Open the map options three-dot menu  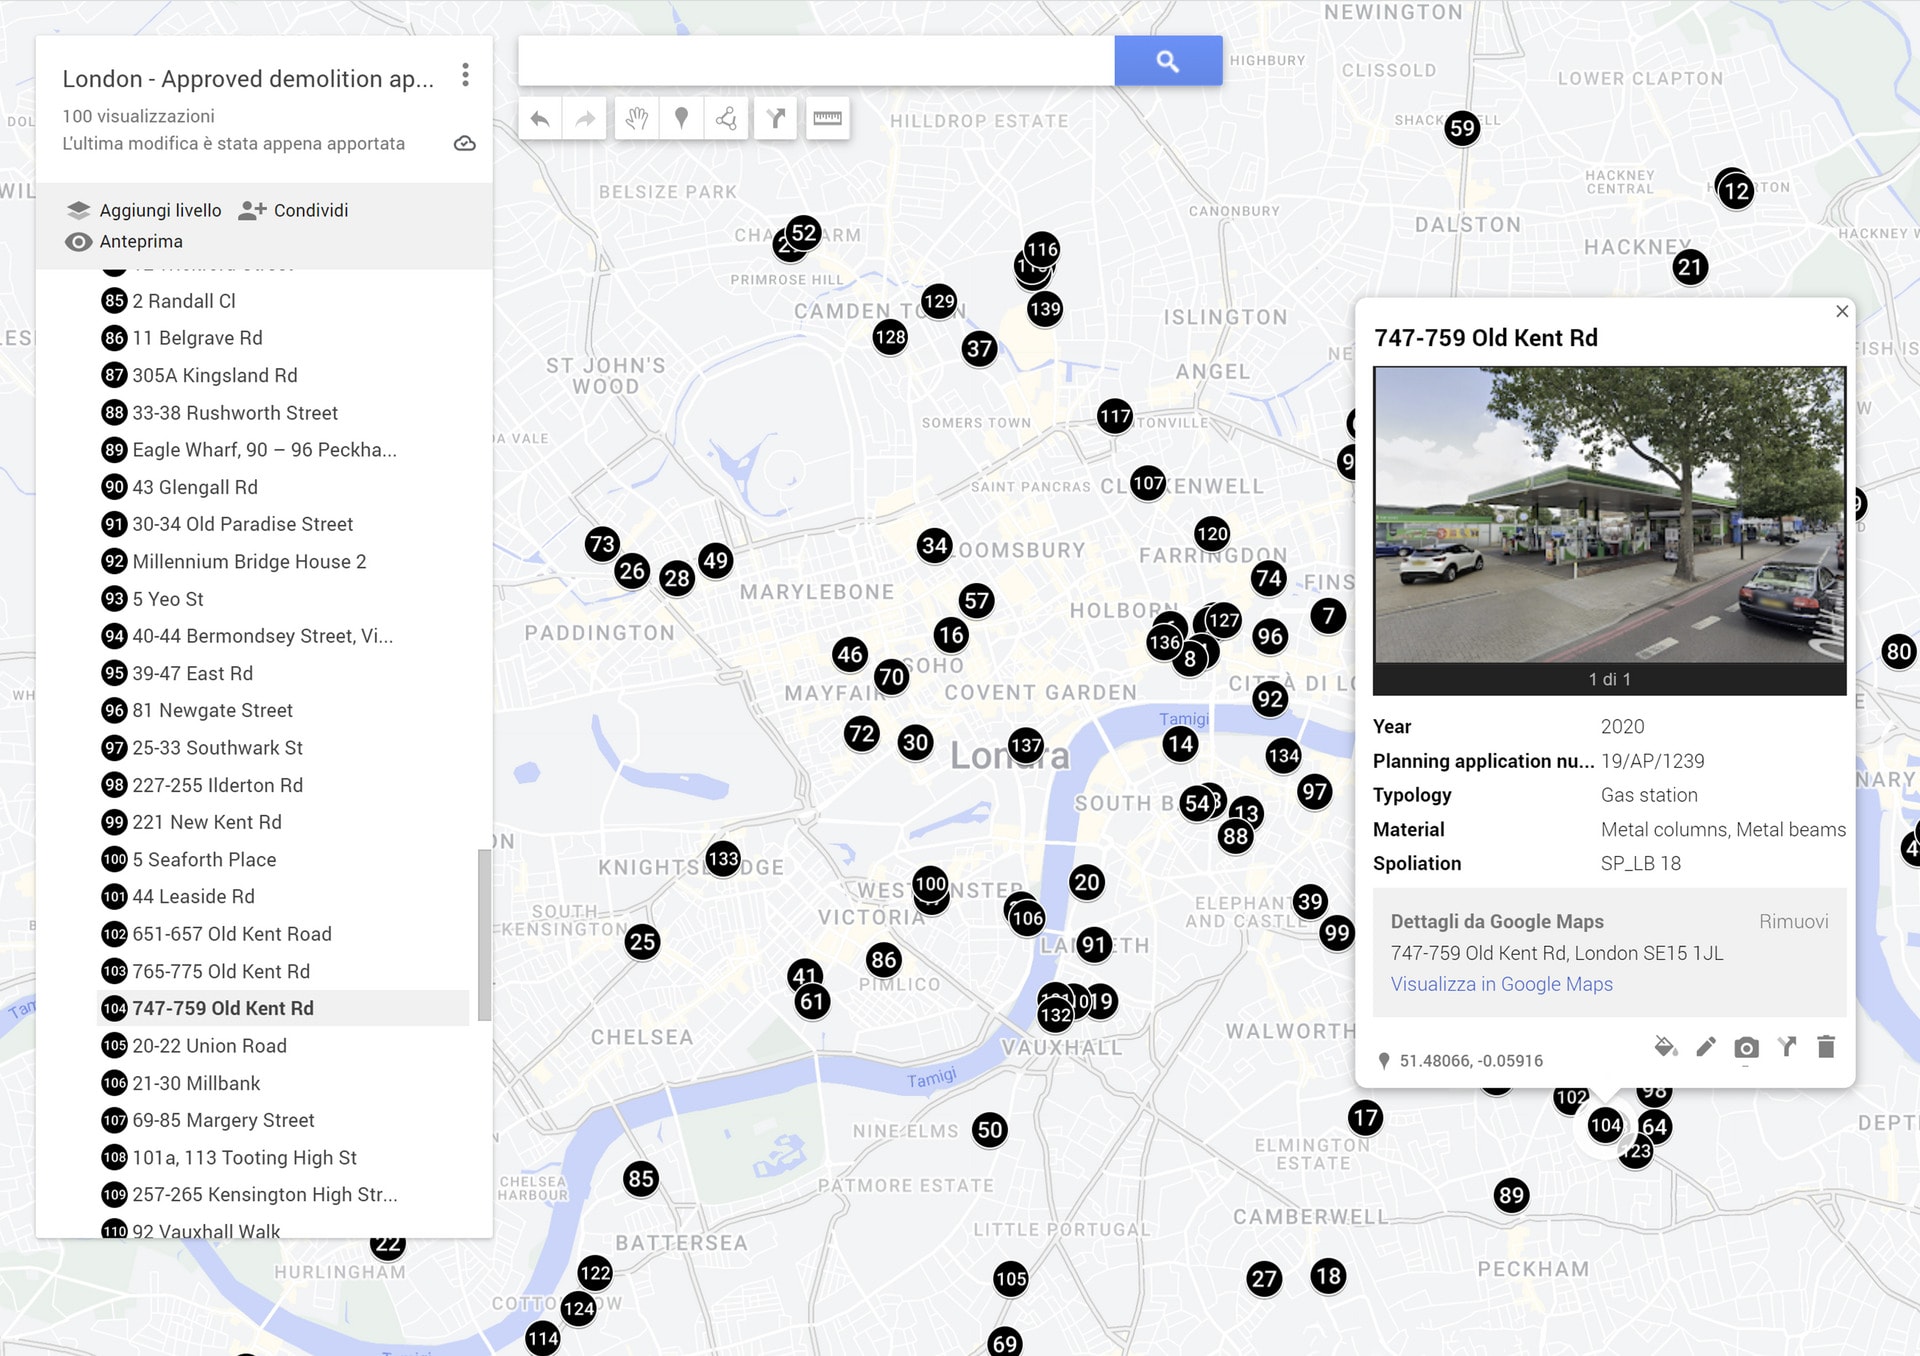(x=465, y=76)
